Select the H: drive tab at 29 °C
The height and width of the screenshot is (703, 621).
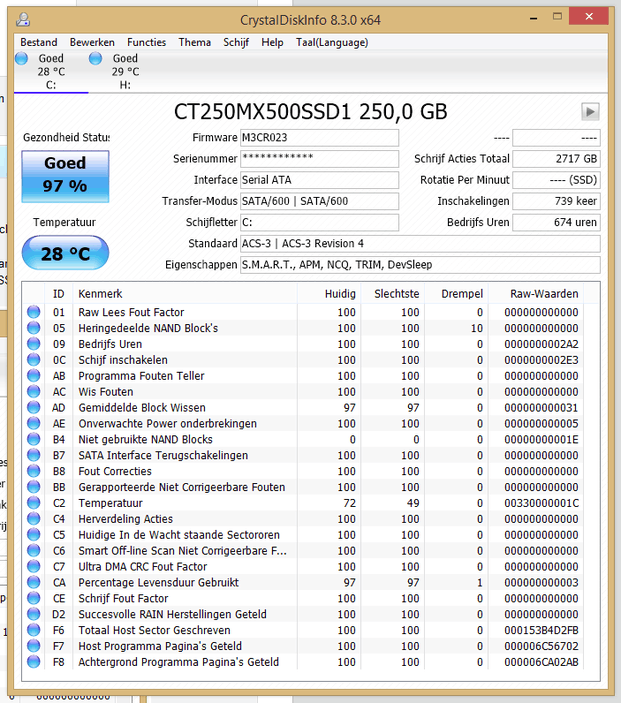[126, 72]
